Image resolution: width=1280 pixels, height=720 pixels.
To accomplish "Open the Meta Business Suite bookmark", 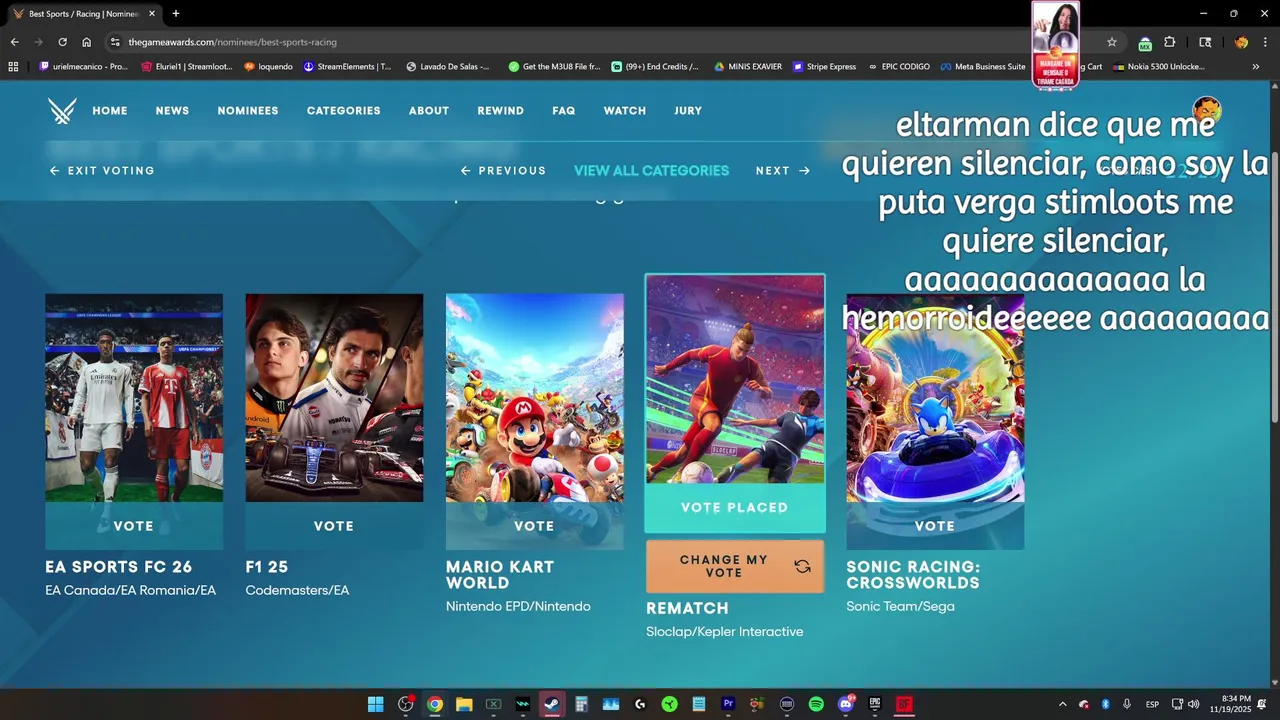I will click(982, 67).
